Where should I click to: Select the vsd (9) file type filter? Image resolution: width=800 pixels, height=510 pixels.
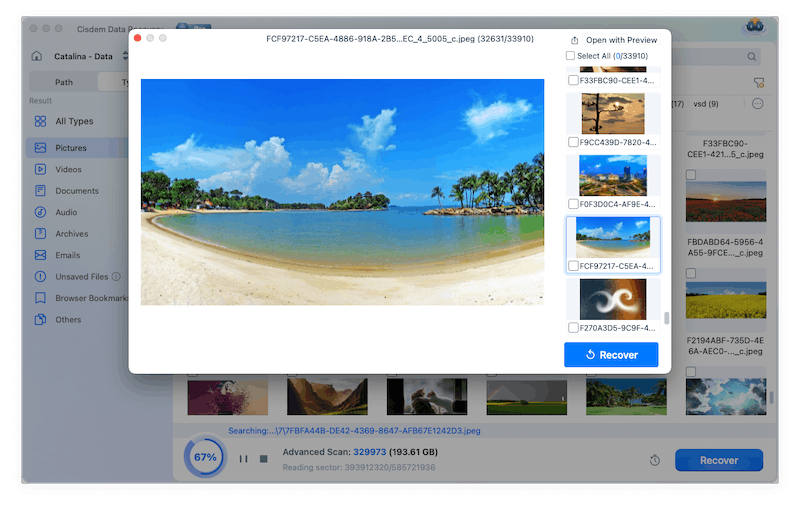[x=706, y=104]
